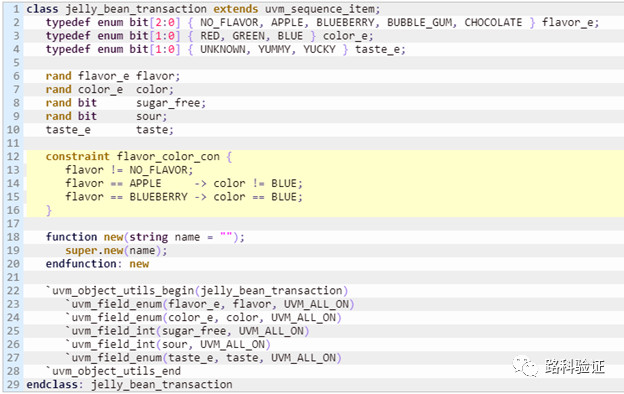624x394 pixels.
Task: Click BLUEBERRY on line 15
Action: pyautogui.click(x=158, y=197)
